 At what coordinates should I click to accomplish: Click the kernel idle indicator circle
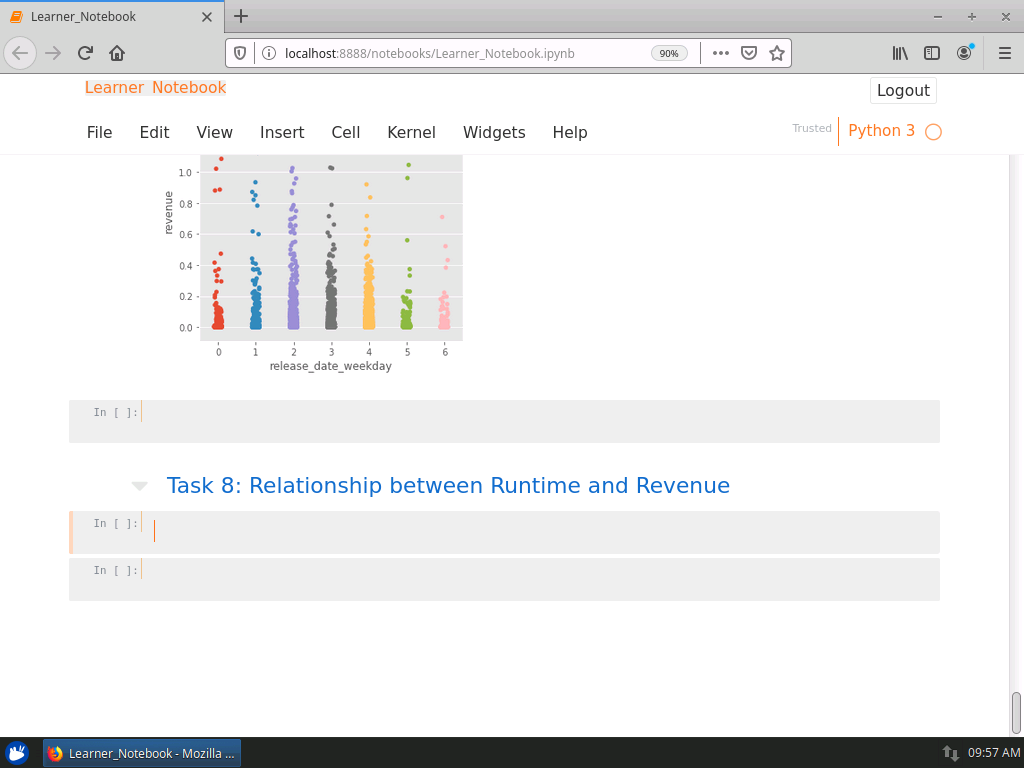(933, 132)
